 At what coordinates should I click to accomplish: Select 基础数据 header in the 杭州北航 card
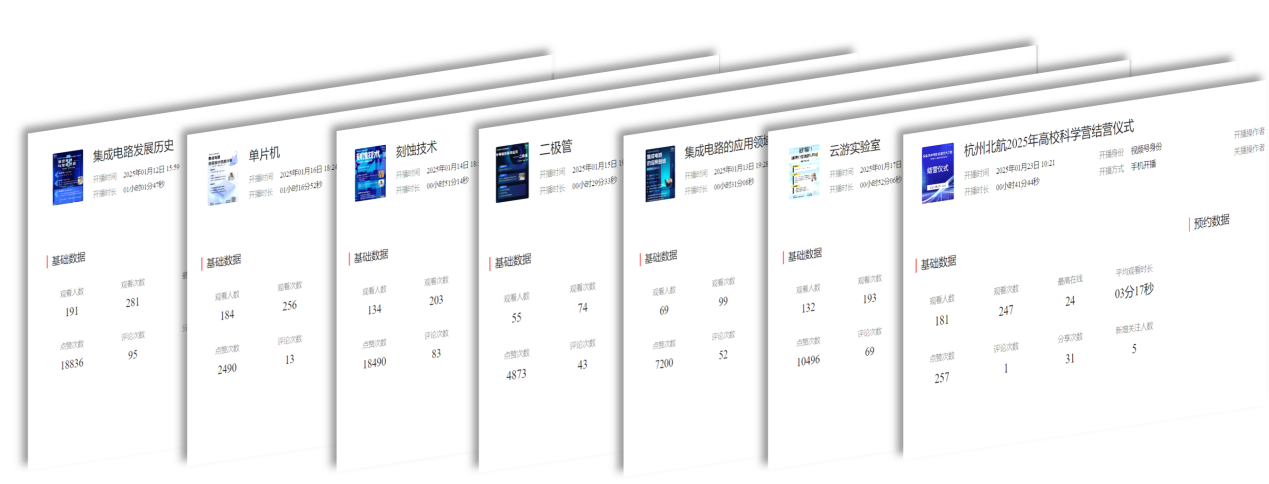[937, 262]
